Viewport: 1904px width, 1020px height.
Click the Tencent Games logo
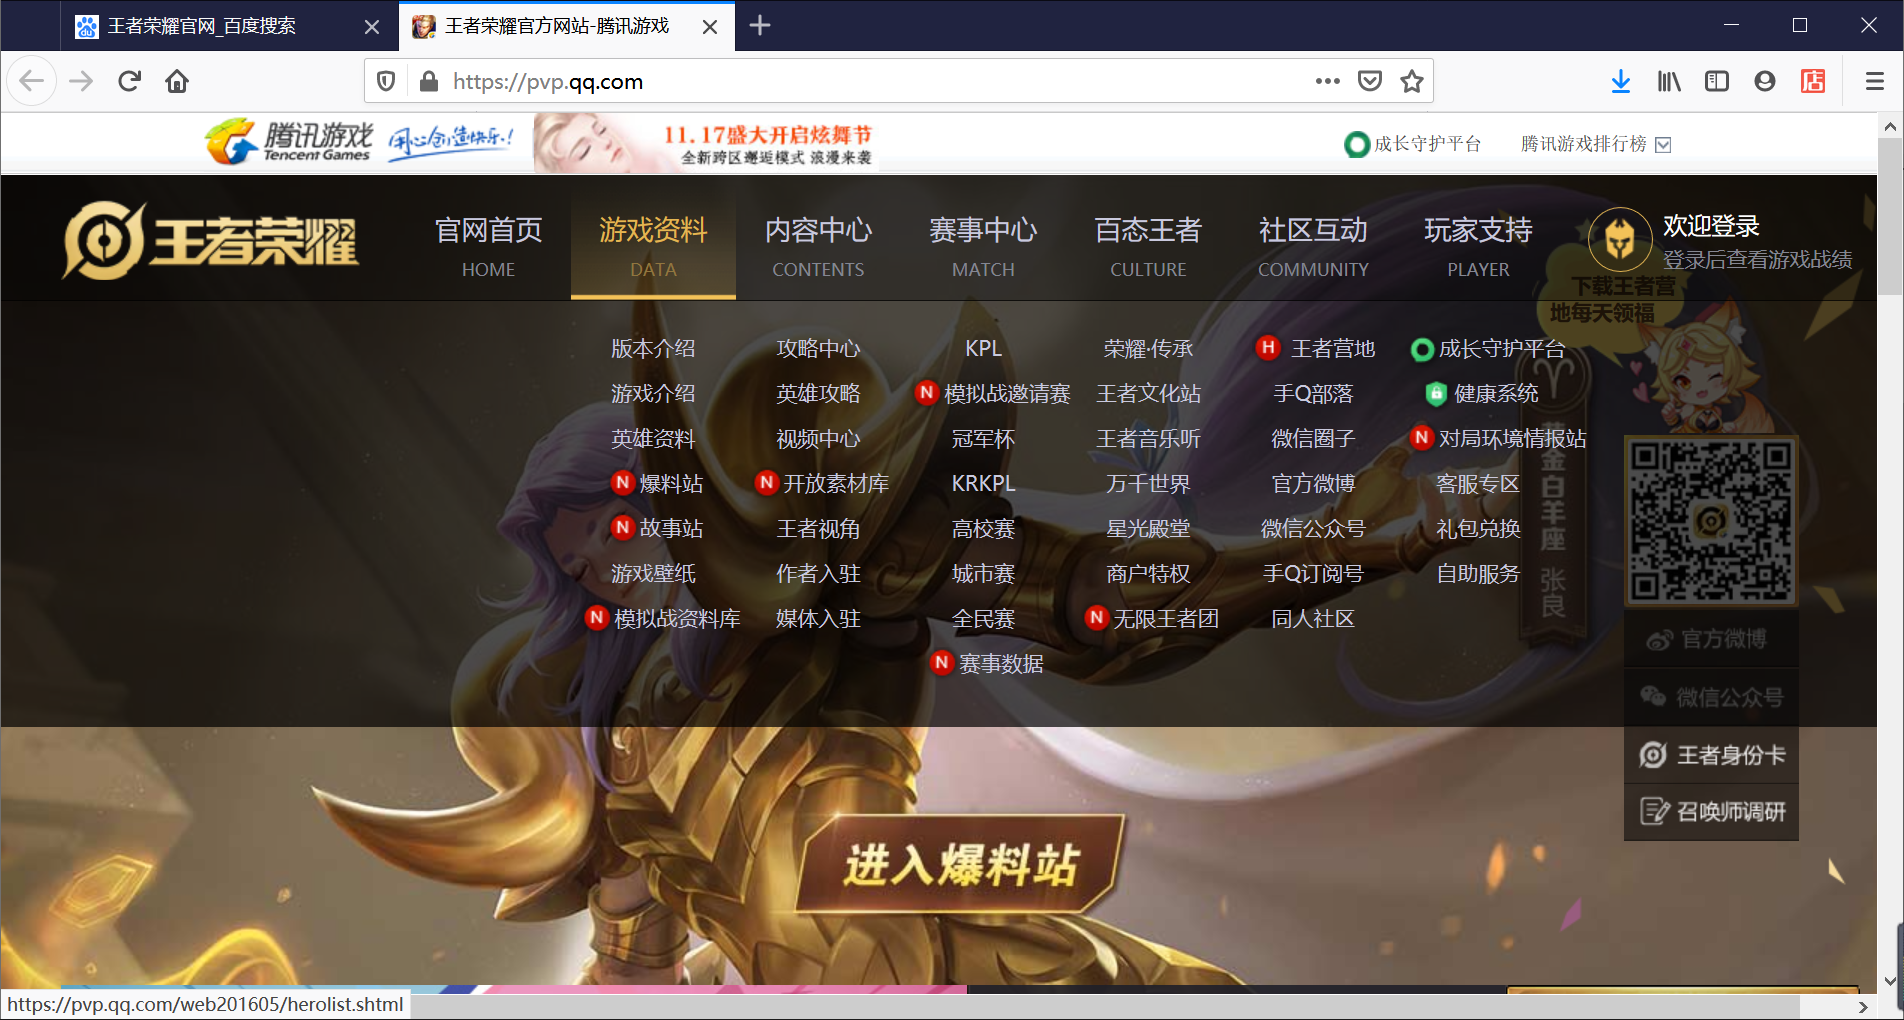[289, 142]
